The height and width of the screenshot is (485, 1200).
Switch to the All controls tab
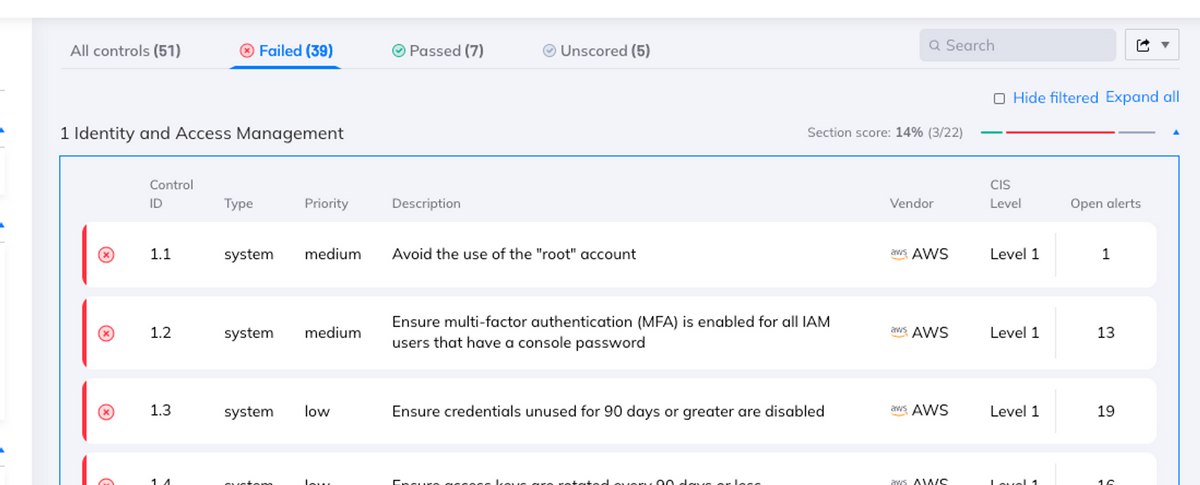click(125, 50)
